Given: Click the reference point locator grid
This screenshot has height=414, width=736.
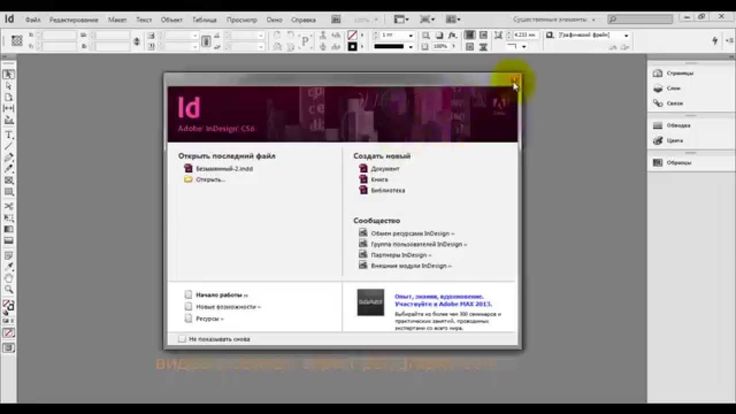Looking at the screenshot, I should pos(17,41).
